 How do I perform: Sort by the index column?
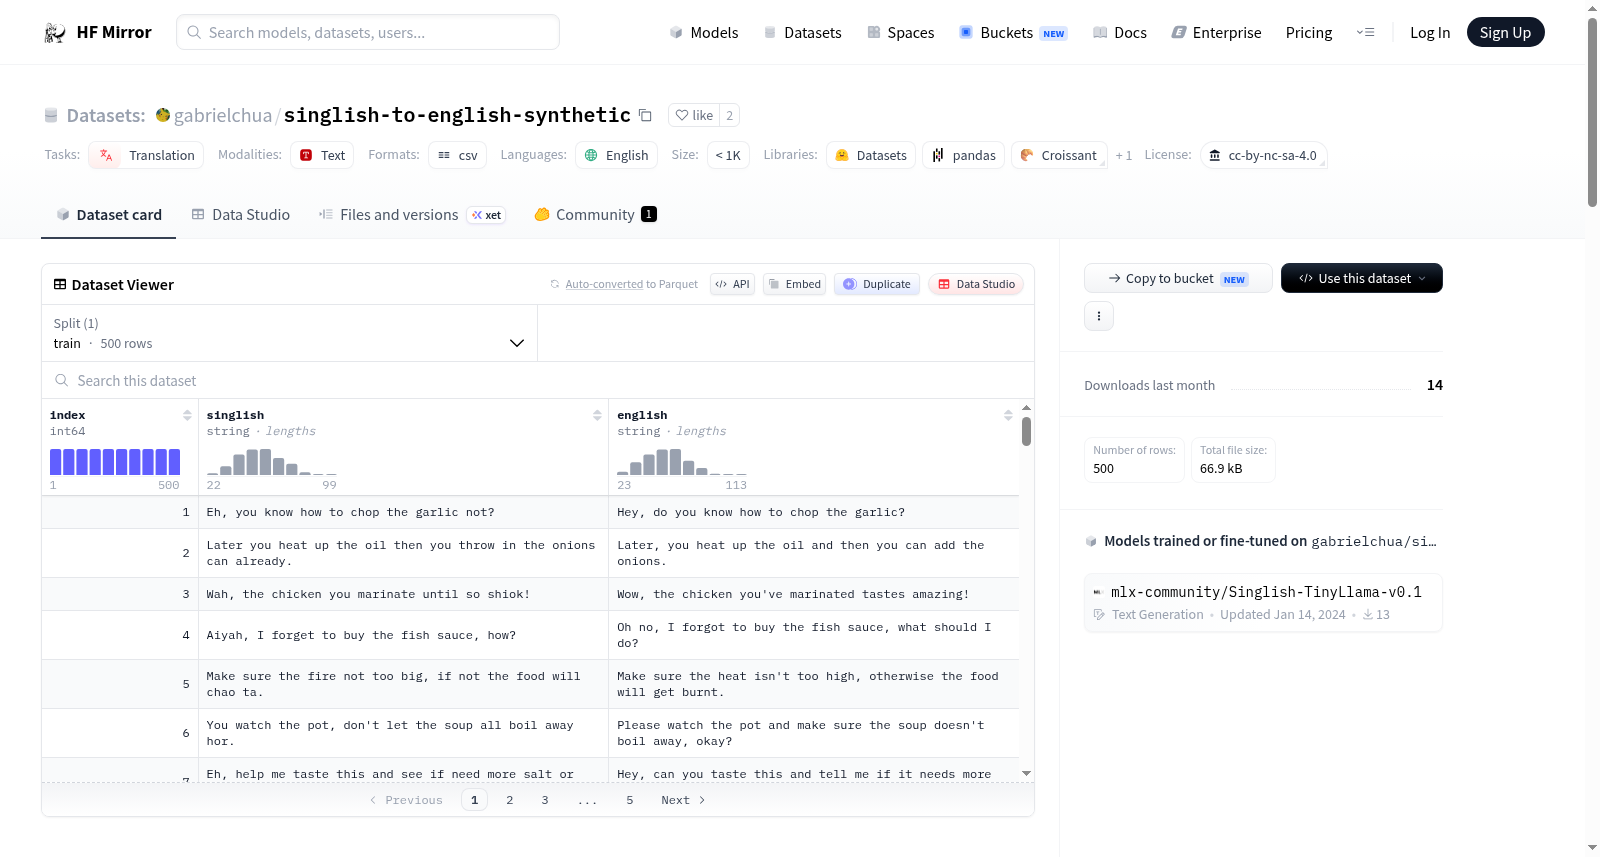[187, 415]
